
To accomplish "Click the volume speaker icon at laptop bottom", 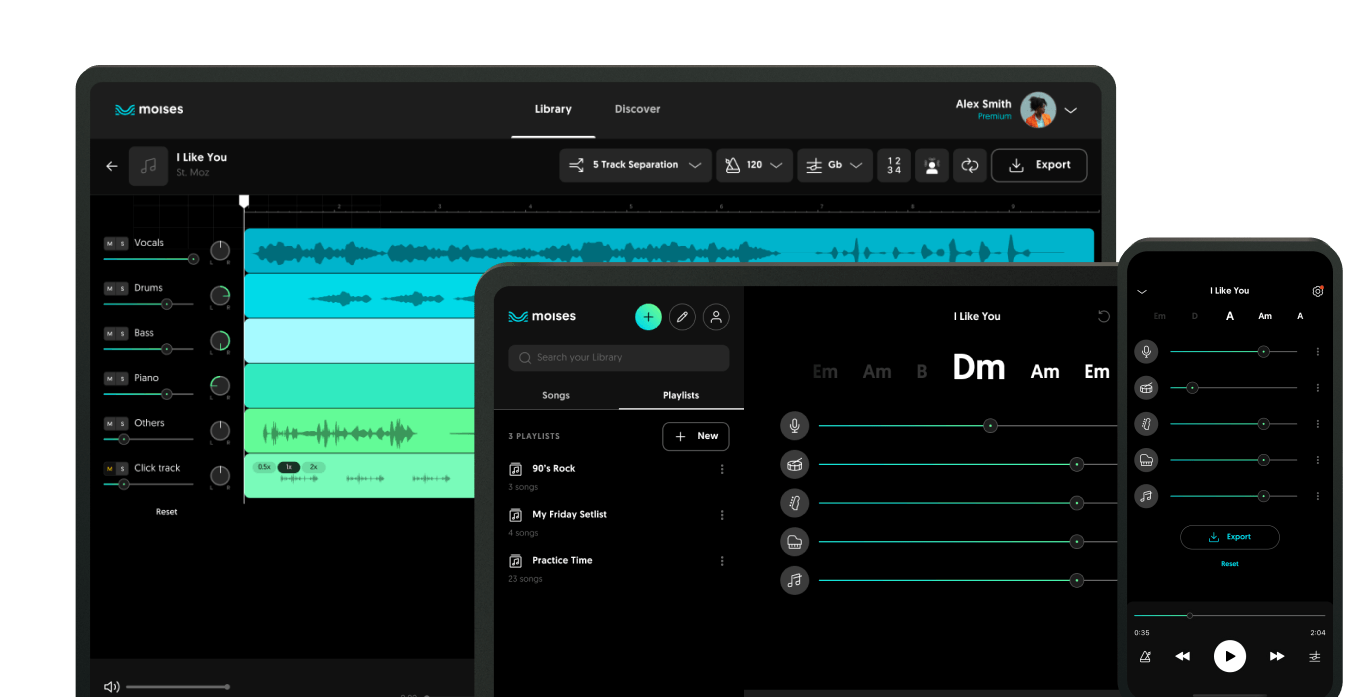I will pos(112,687).
